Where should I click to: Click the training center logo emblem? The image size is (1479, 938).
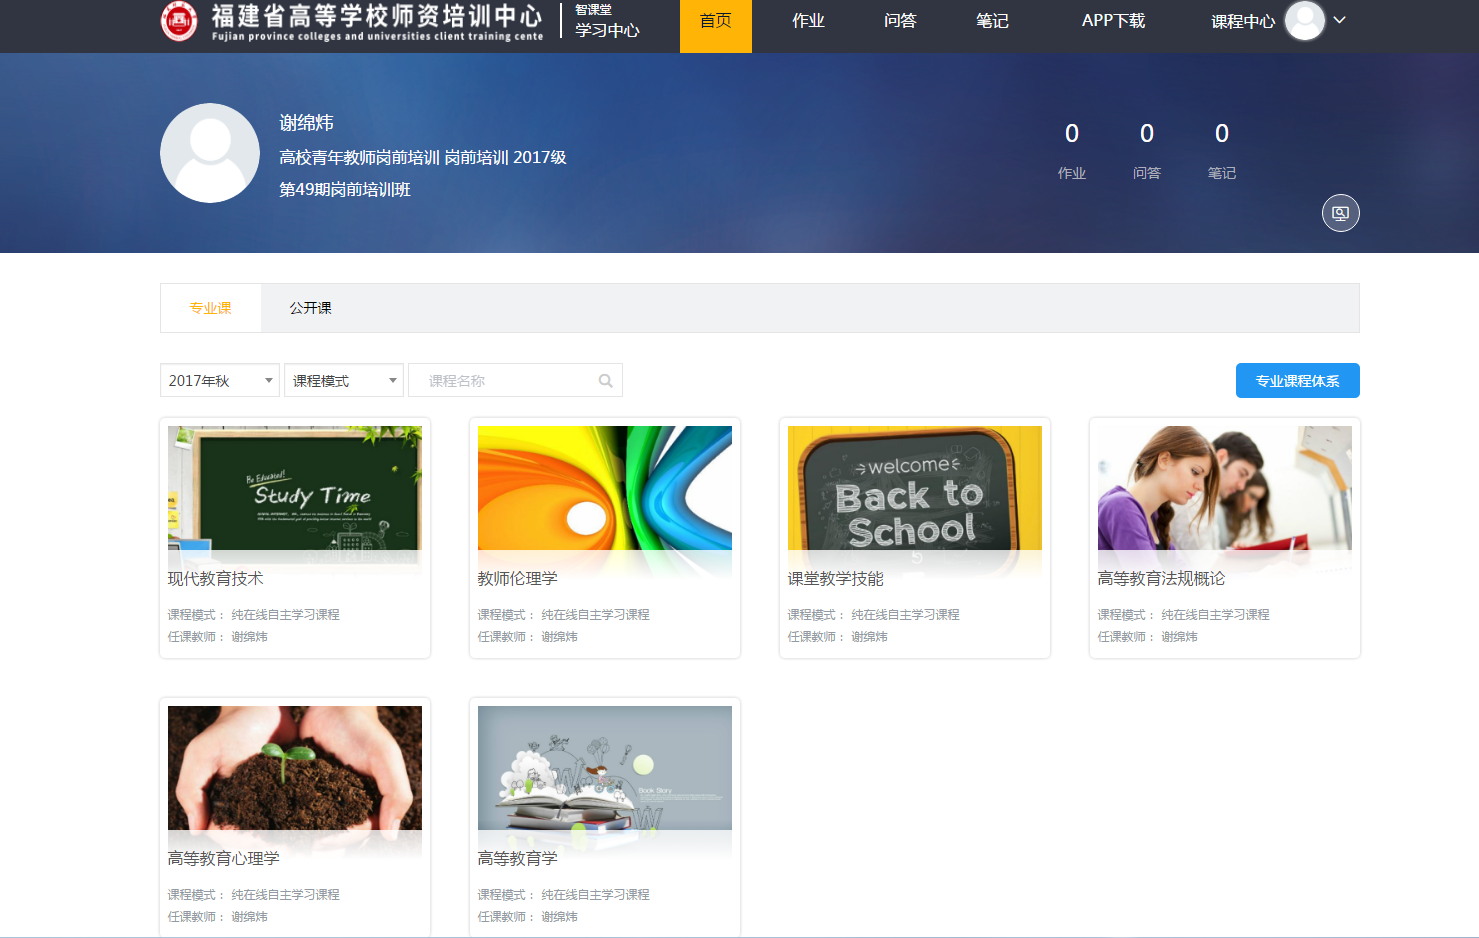pyautogui.click(x=179, y=21)
